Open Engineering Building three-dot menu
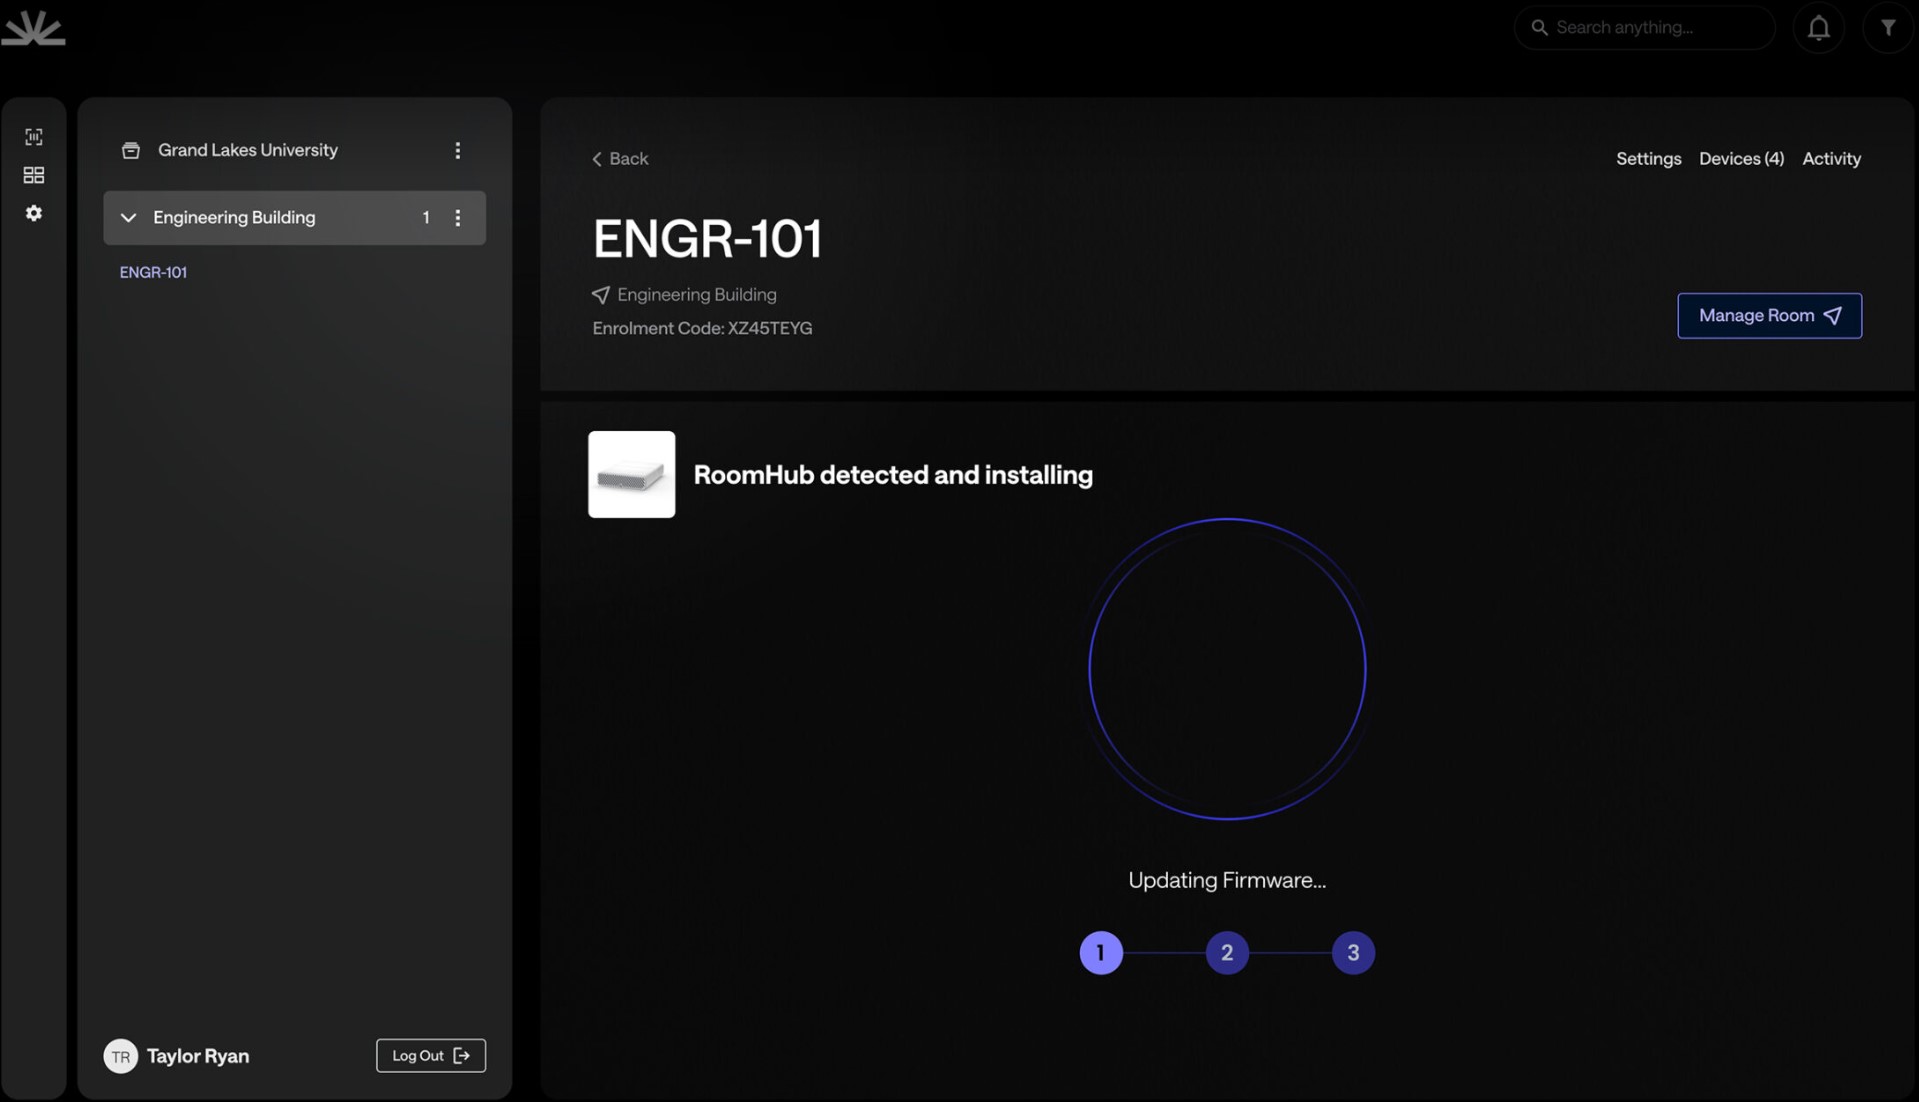The image size is (1919, 1102). pos(458,218)
